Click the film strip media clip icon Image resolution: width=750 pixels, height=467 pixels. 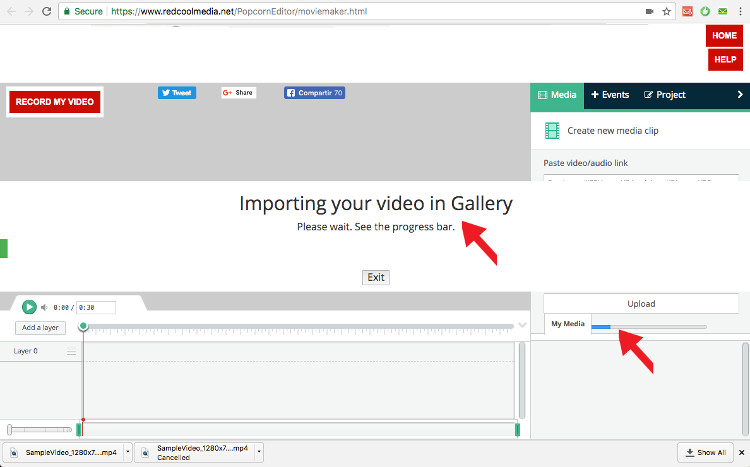tap(552, 130)
